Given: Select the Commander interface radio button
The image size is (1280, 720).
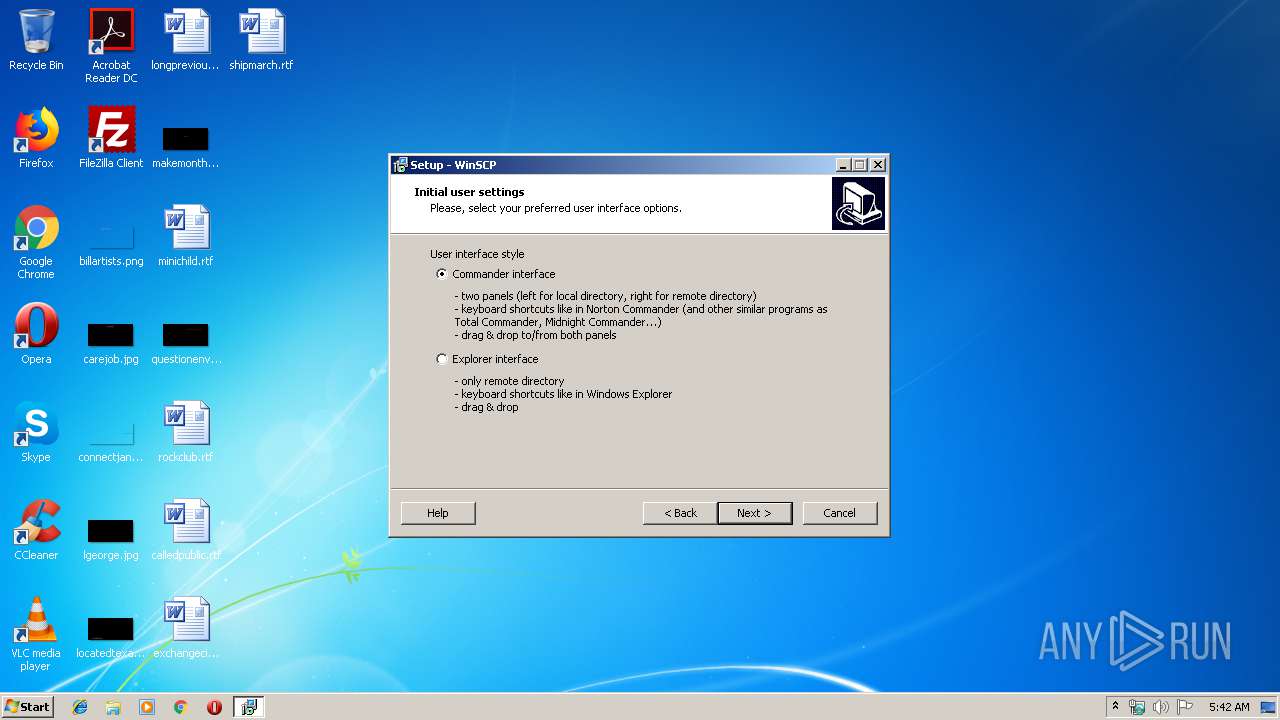Looking at the screenshot, I should tap(442, 274).
